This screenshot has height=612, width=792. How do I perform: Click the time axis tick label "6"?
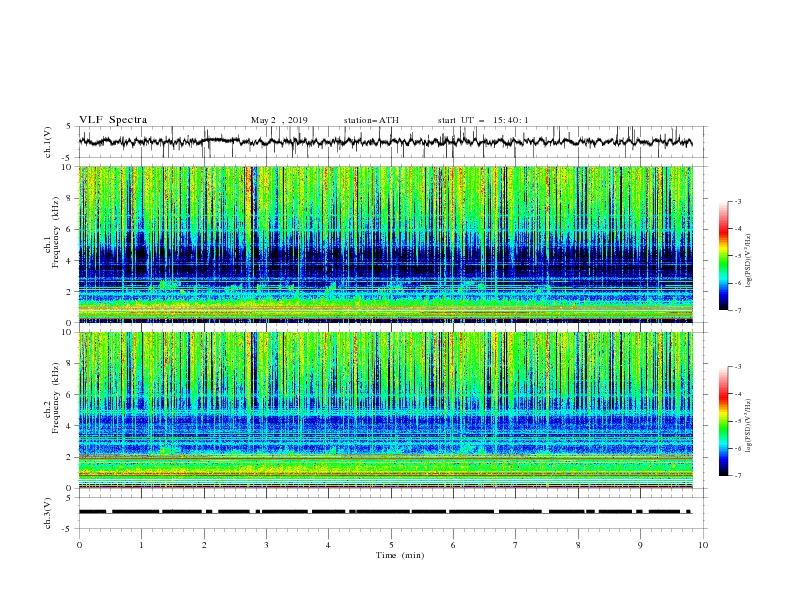[x=453, y=545]
